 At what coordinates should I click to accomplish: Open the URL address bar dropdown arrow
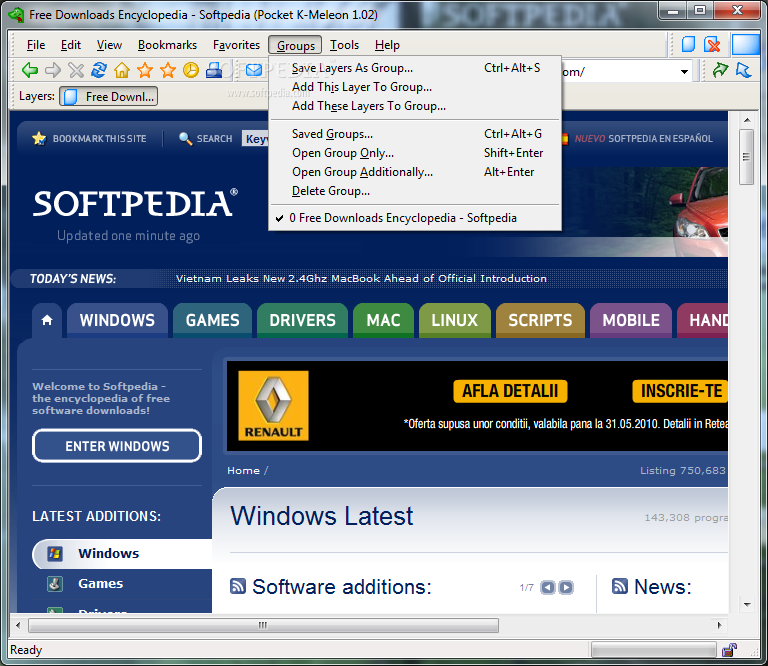[684, 71]
